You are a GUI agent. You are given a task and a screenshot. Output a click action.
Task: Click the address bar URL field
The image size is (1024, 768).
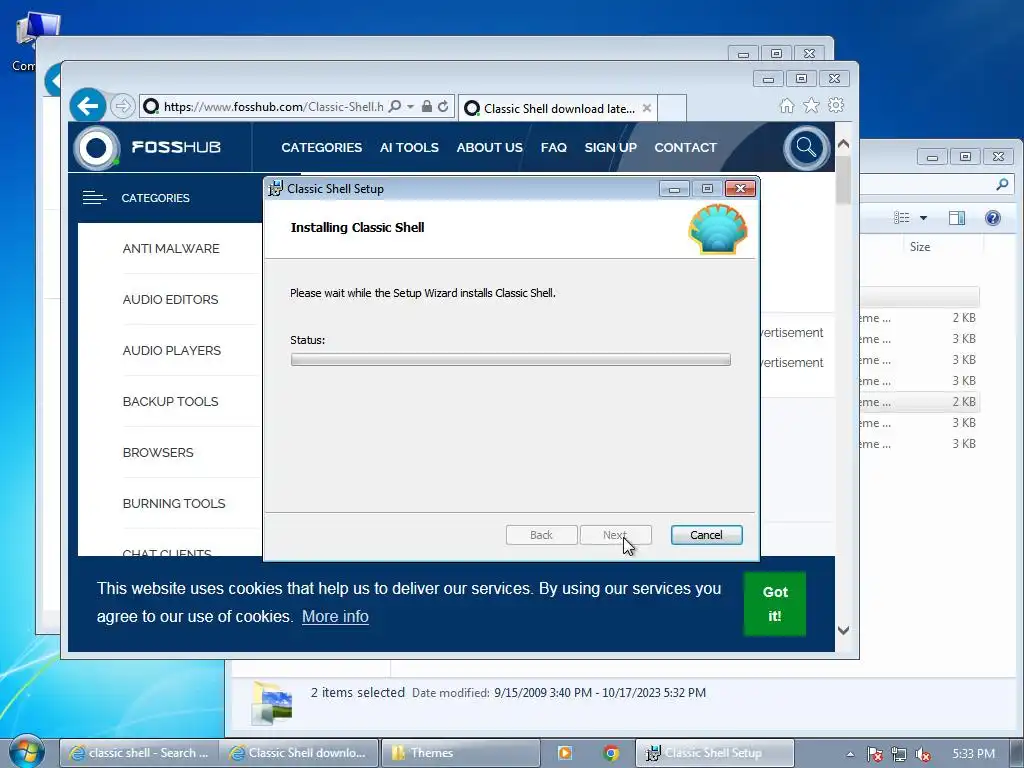274,106
